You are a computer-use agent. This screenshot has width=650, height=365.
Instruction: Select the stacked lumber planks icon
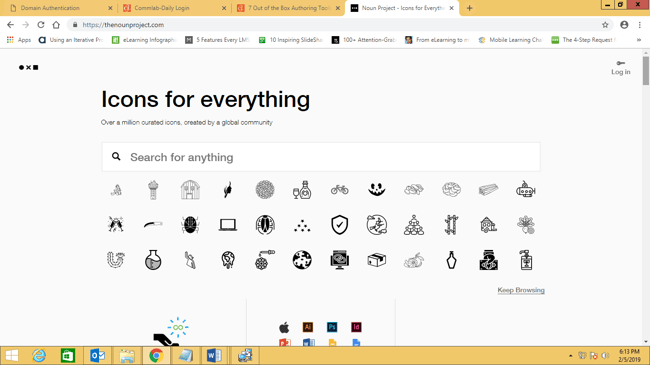489,190
